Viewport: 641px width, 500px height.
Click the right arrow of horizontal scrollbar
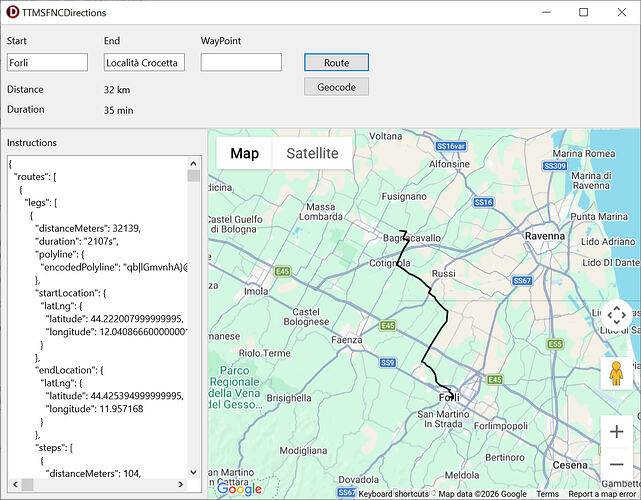point(180,484)
